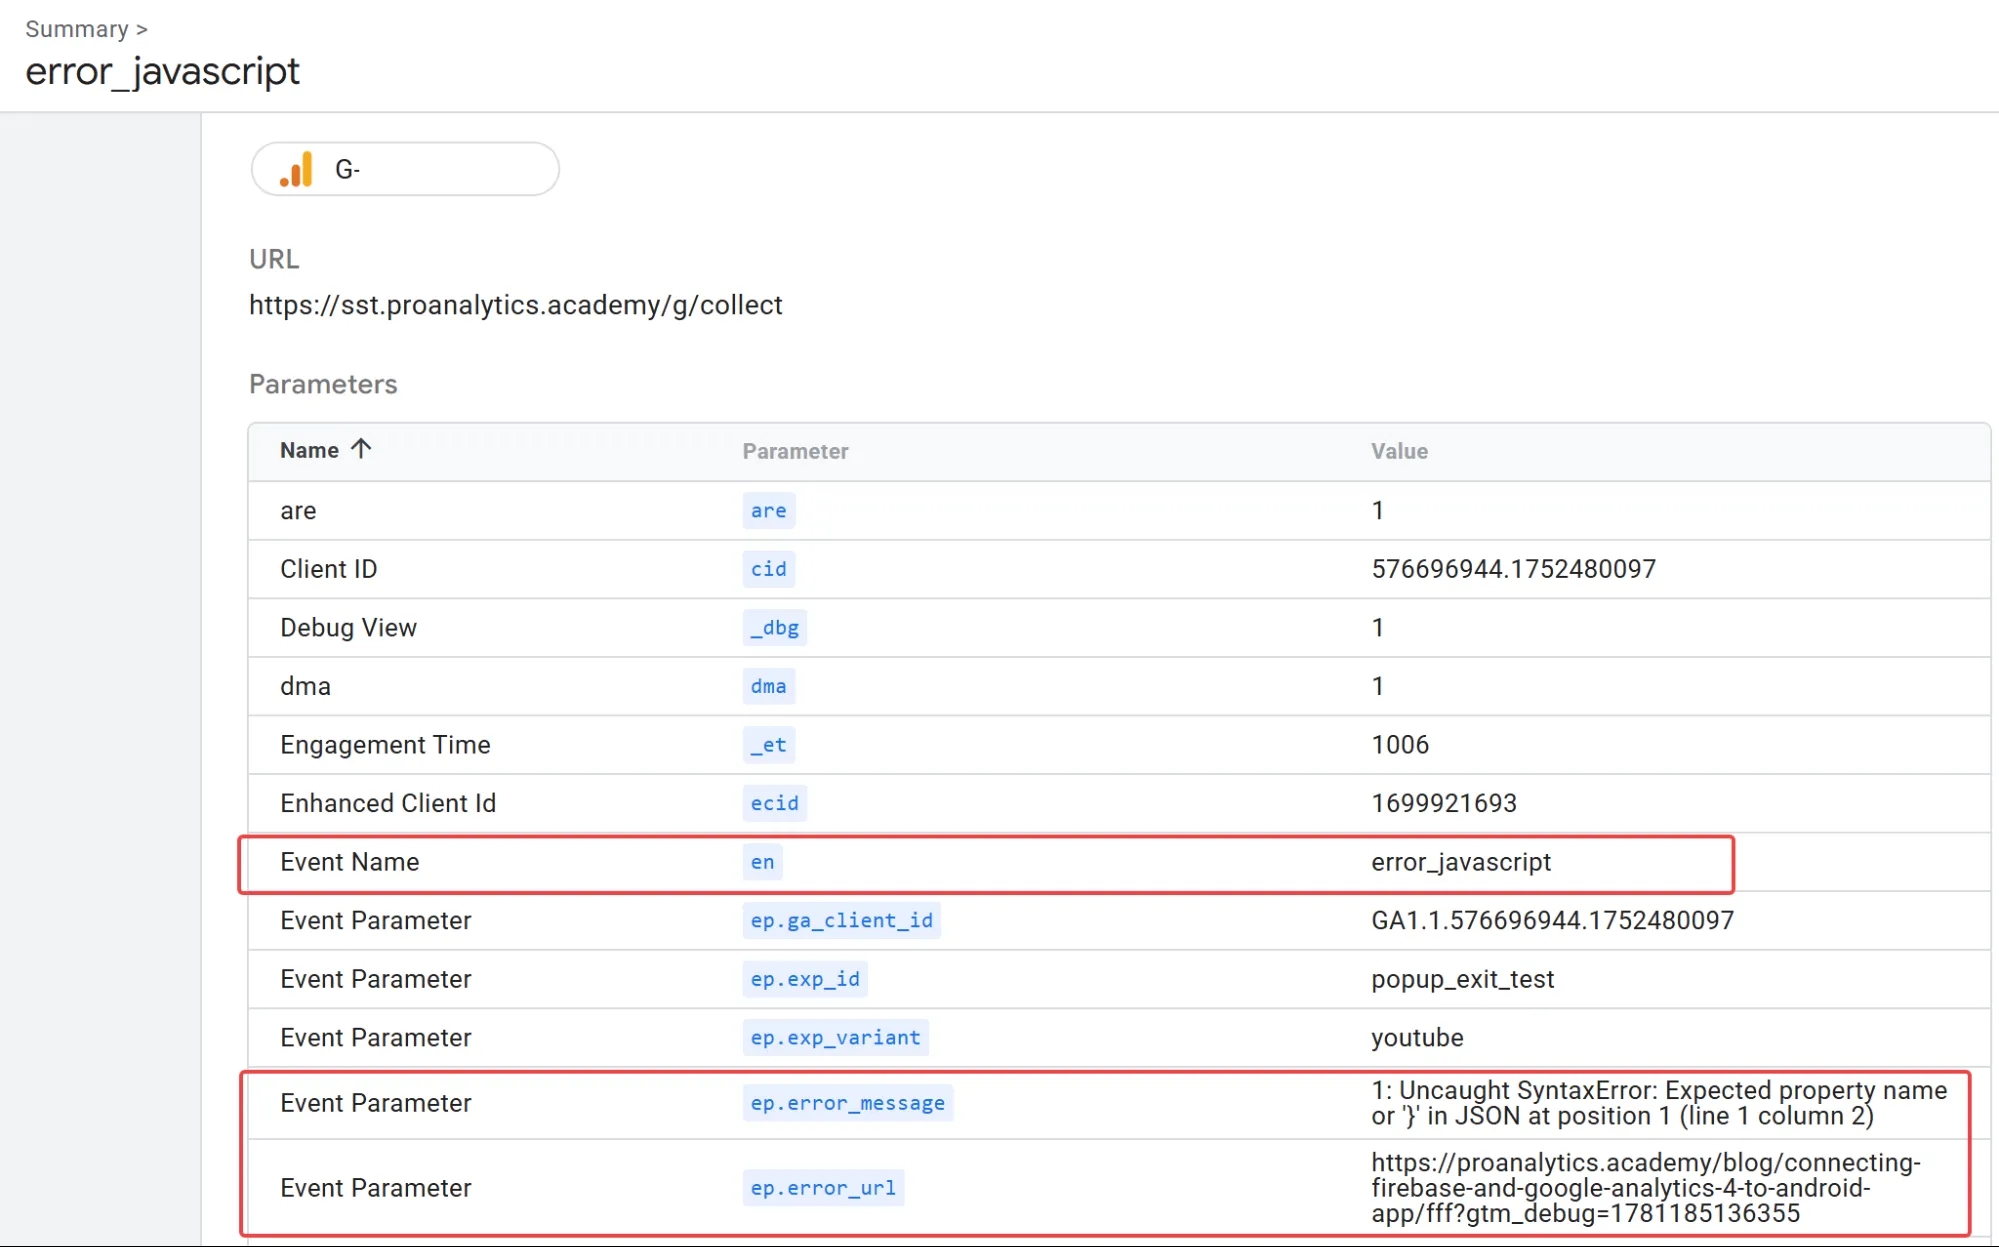The image size is (1999, 1247).
Task: Click the cid parameter chip
Action: point(768,569)
